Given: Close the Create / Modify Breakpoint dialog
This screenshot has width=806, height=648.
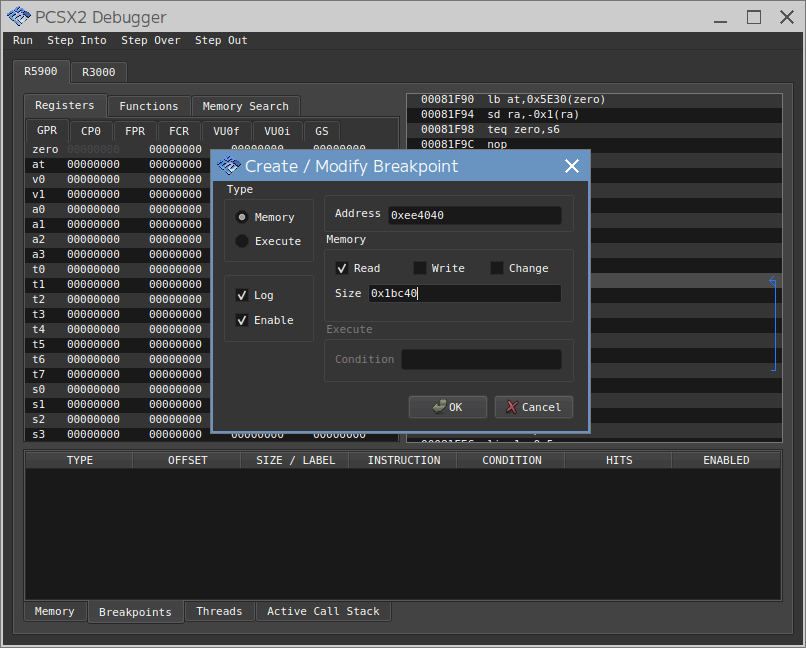Looking at the screenshot, I should 572,165.
